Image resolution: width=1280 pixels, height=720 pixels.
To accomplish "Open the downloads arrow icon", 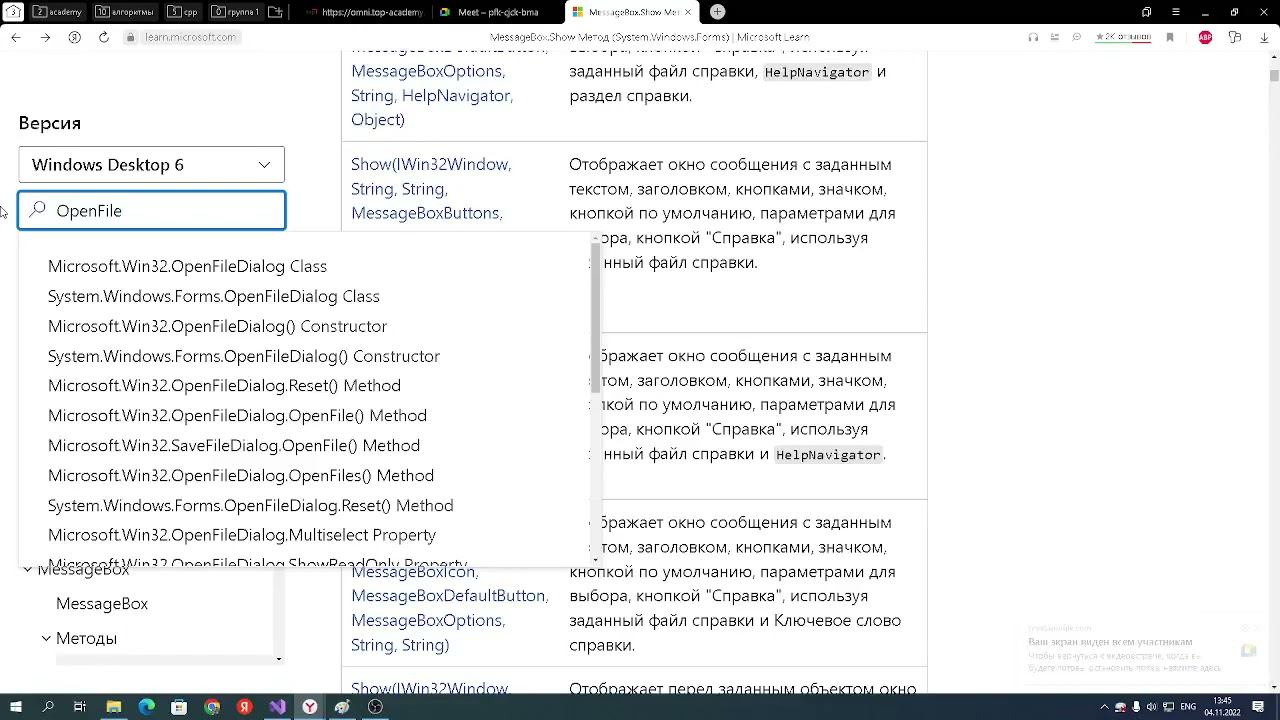I will tap(1263, 37).
